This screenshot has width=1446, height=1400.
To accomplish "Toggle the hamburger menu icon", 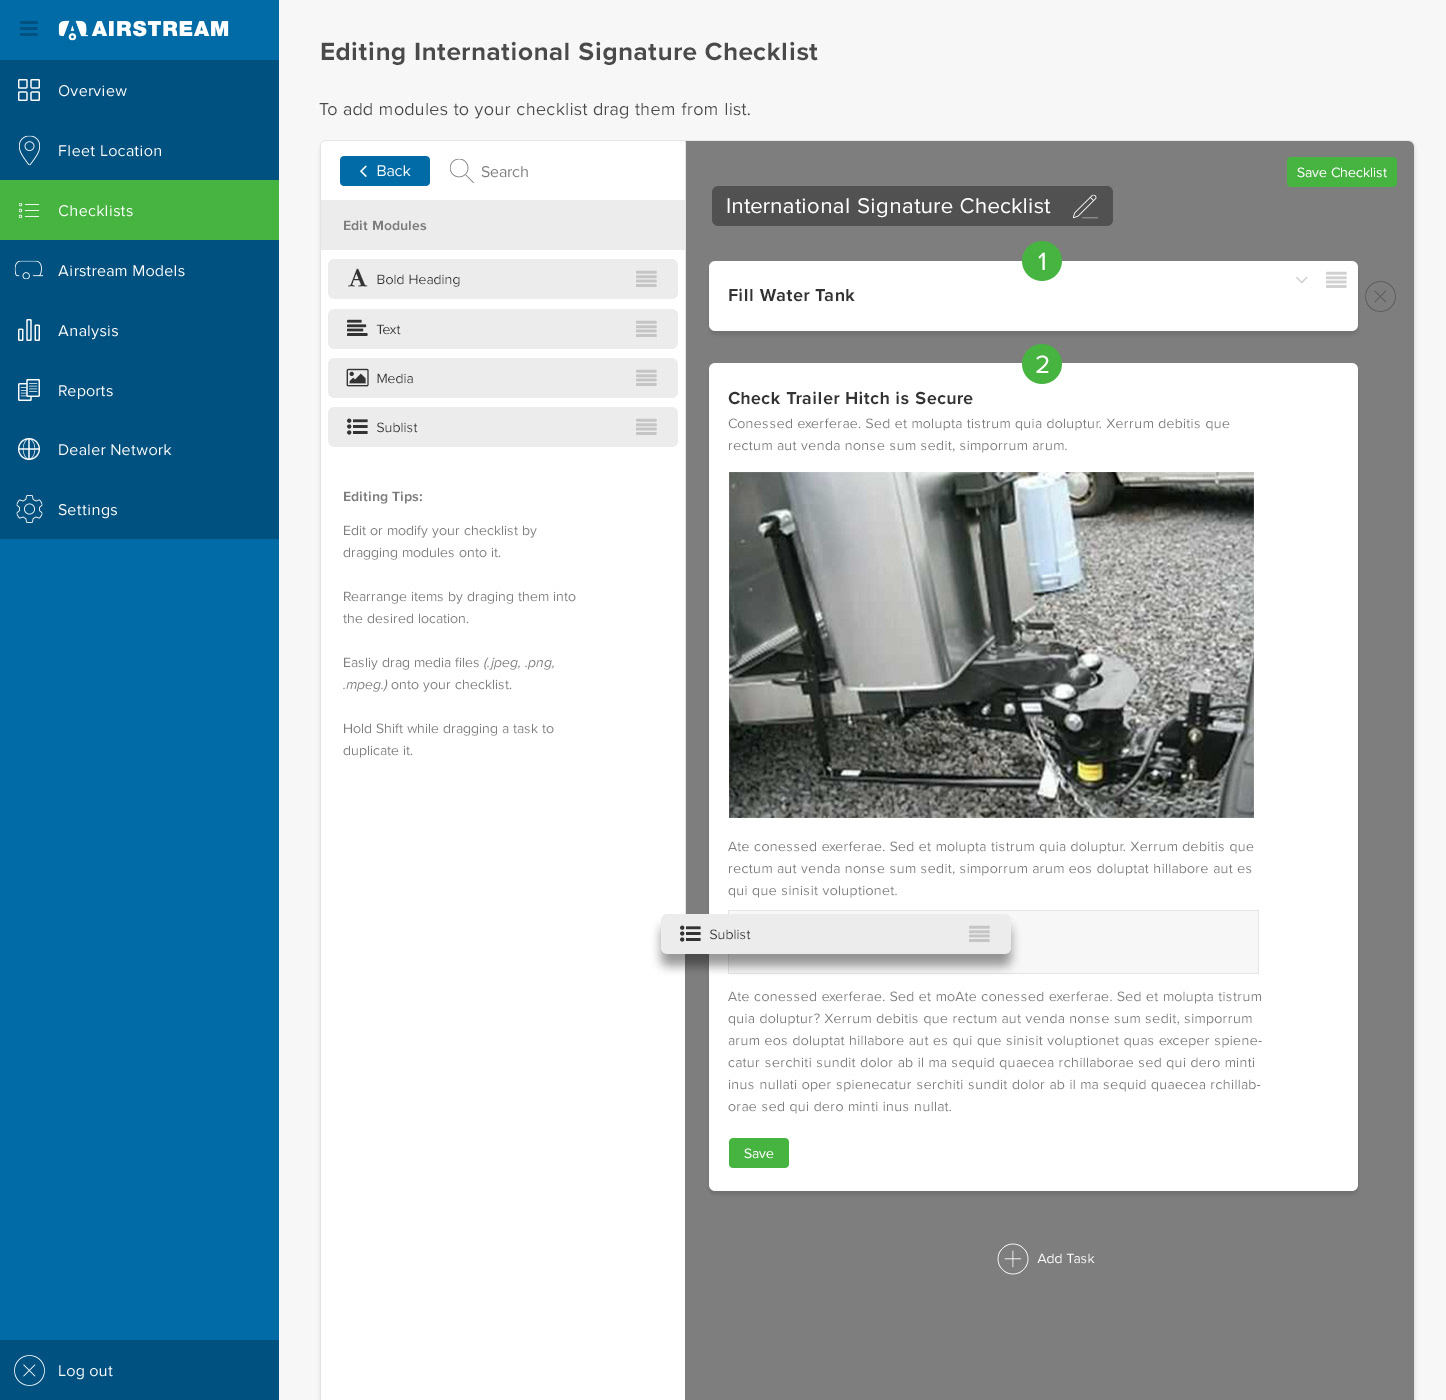I will [x=29, y=29].
